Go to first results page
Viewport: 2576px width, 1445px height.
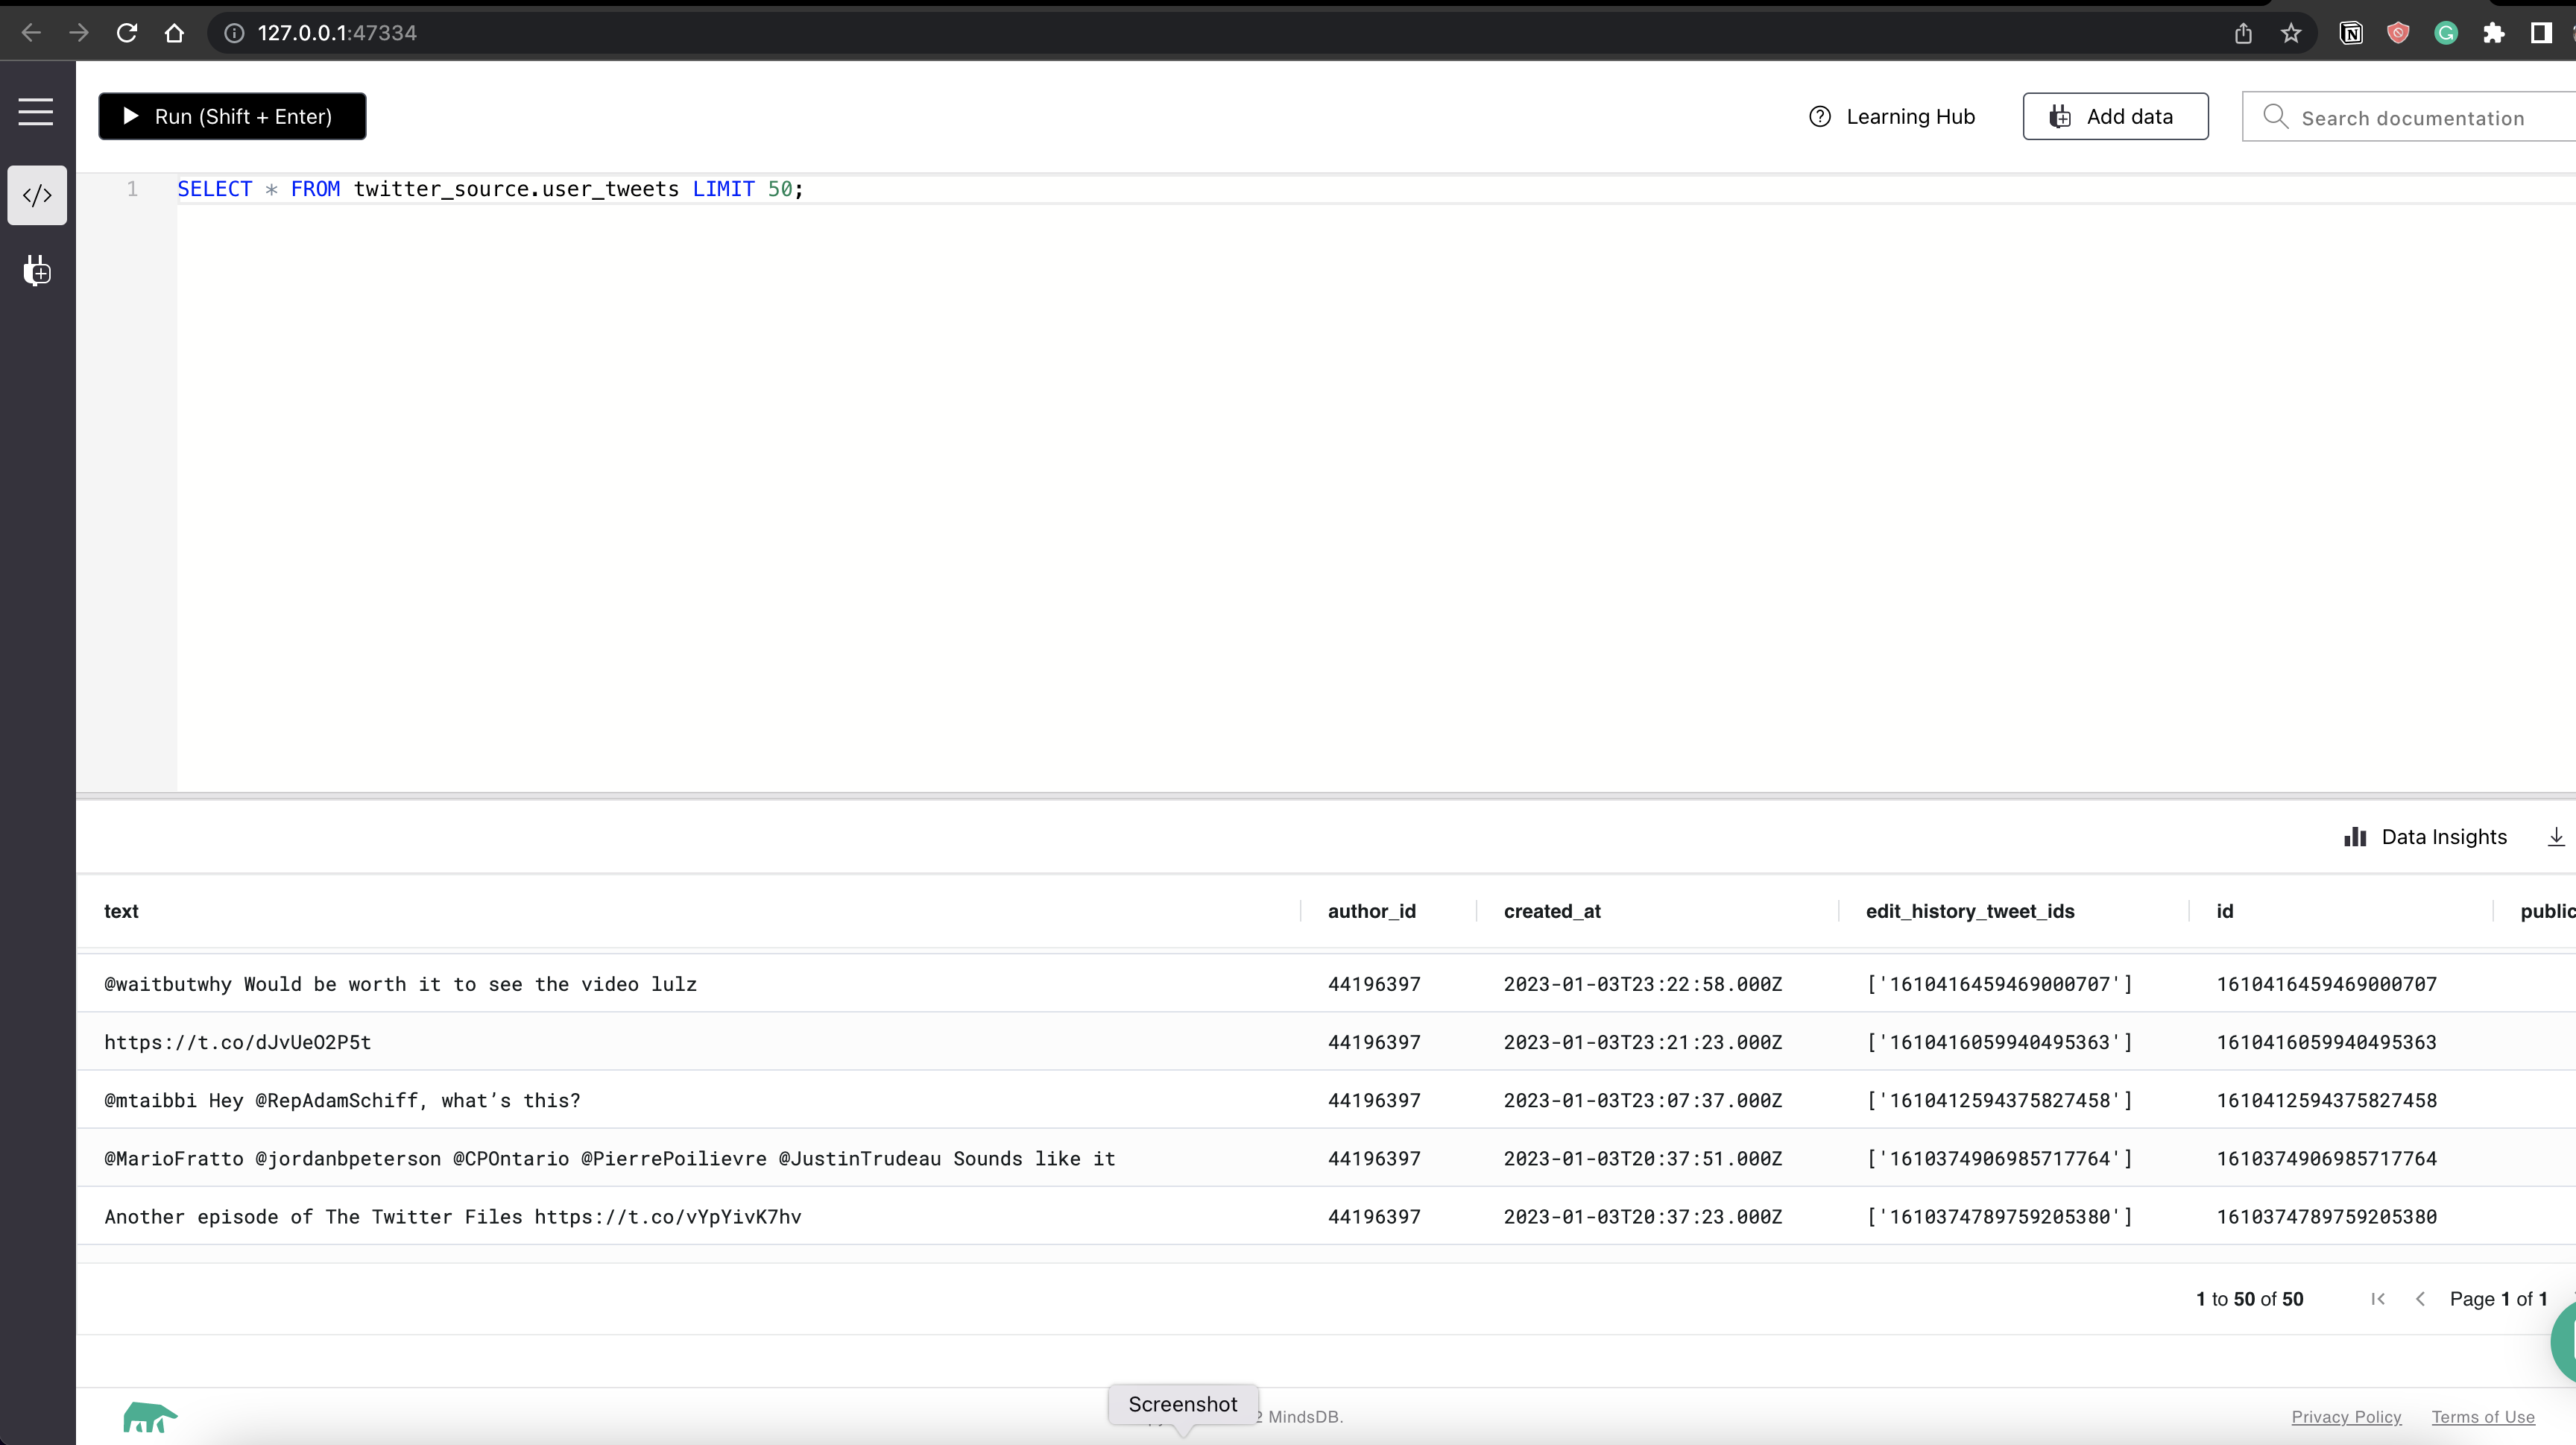point(2378,1299)
